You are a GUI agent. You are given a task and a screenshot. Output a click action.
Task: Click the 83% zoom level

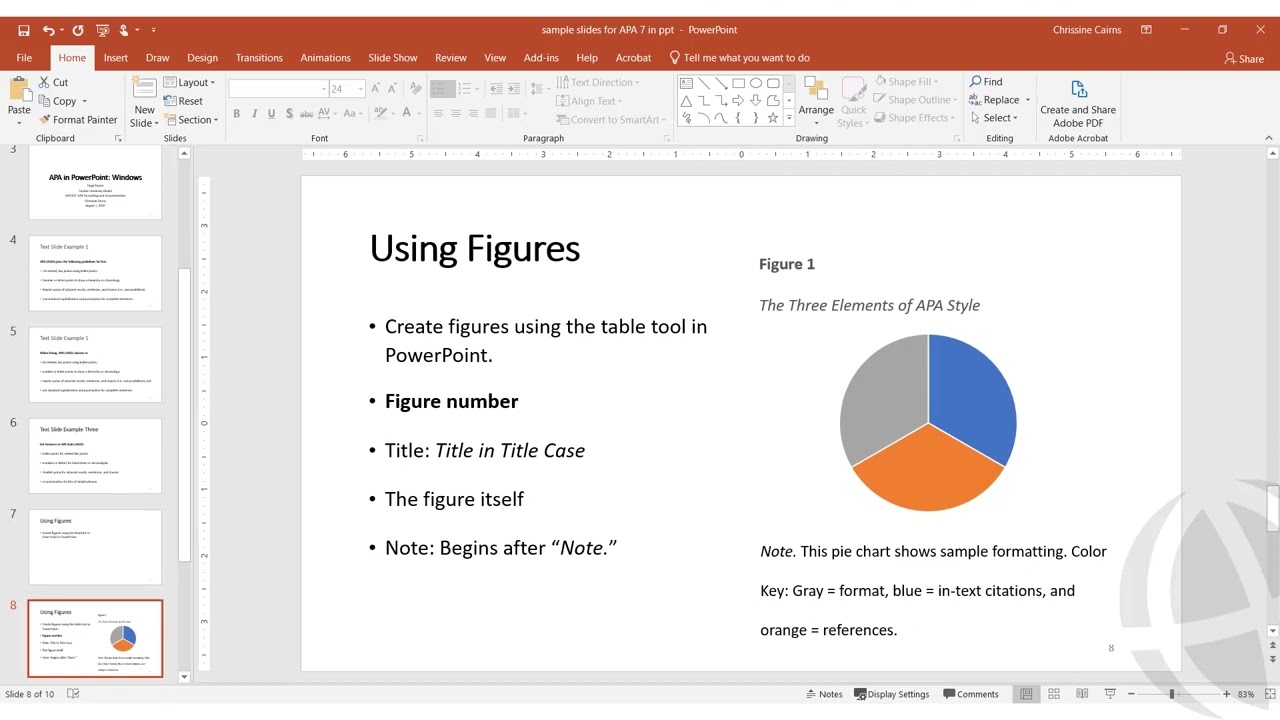[1246, 694]
